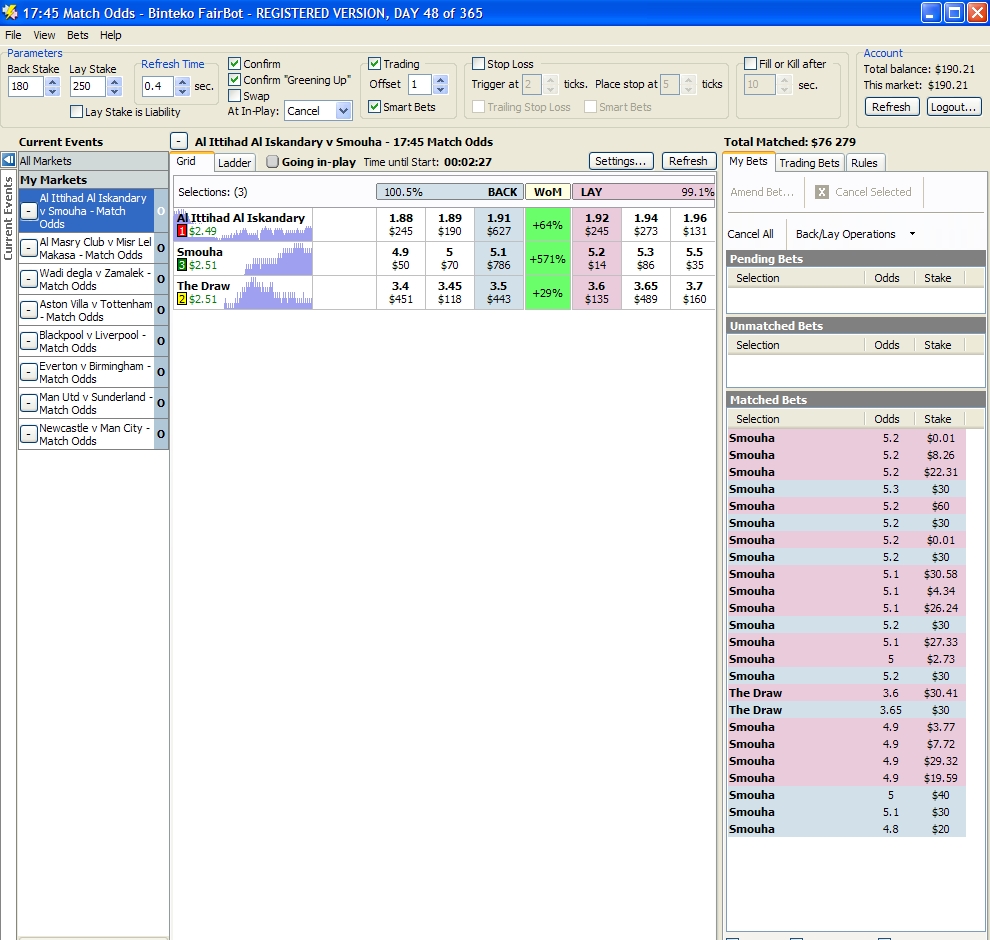The height and width of the screenshot is (940, 990).
Task: Open the File menu
Action: (13, 35)
